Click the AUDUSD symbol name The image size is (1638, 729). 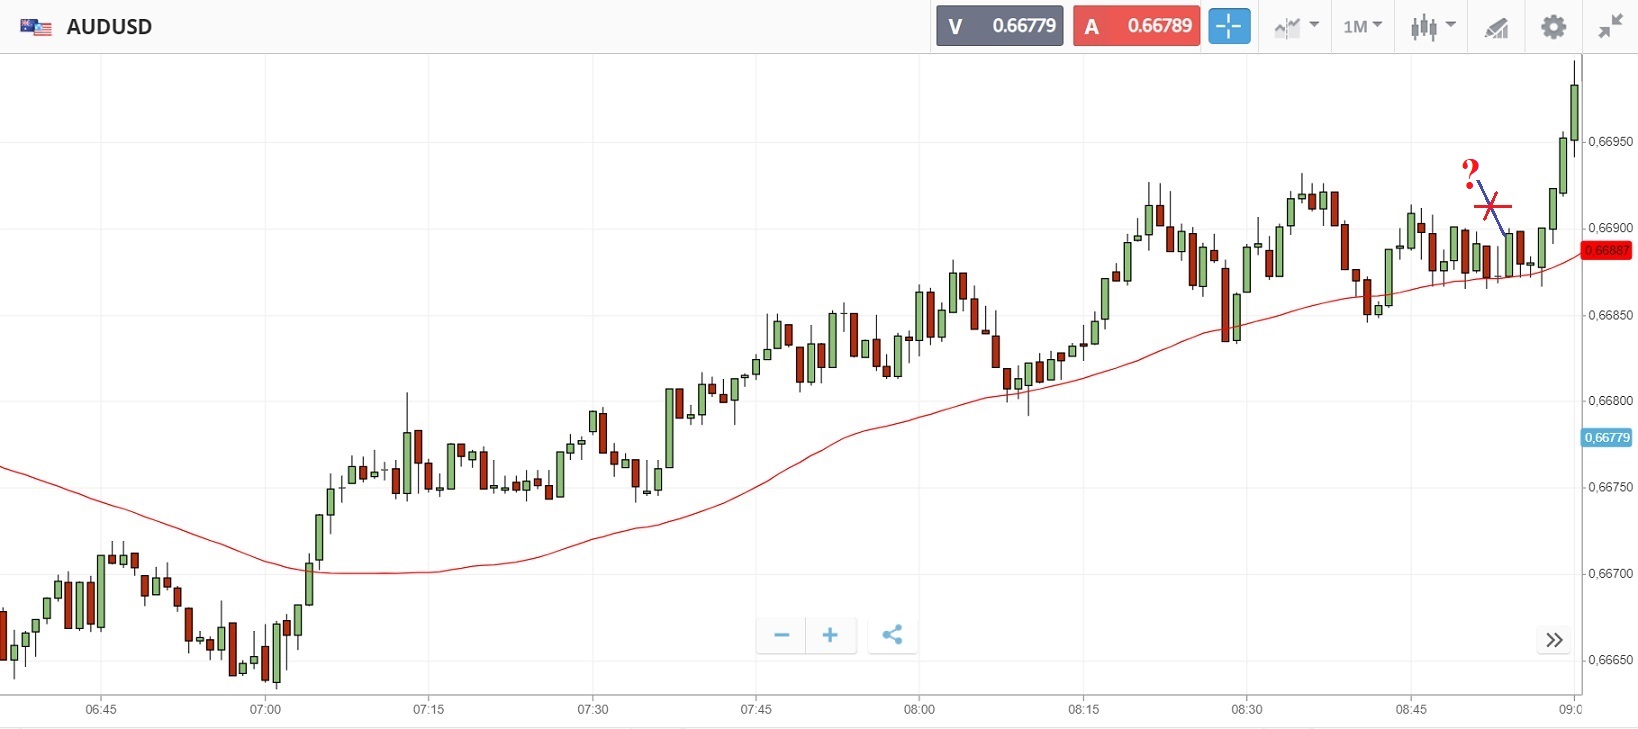pyautogui.click(x=109, y=27)
